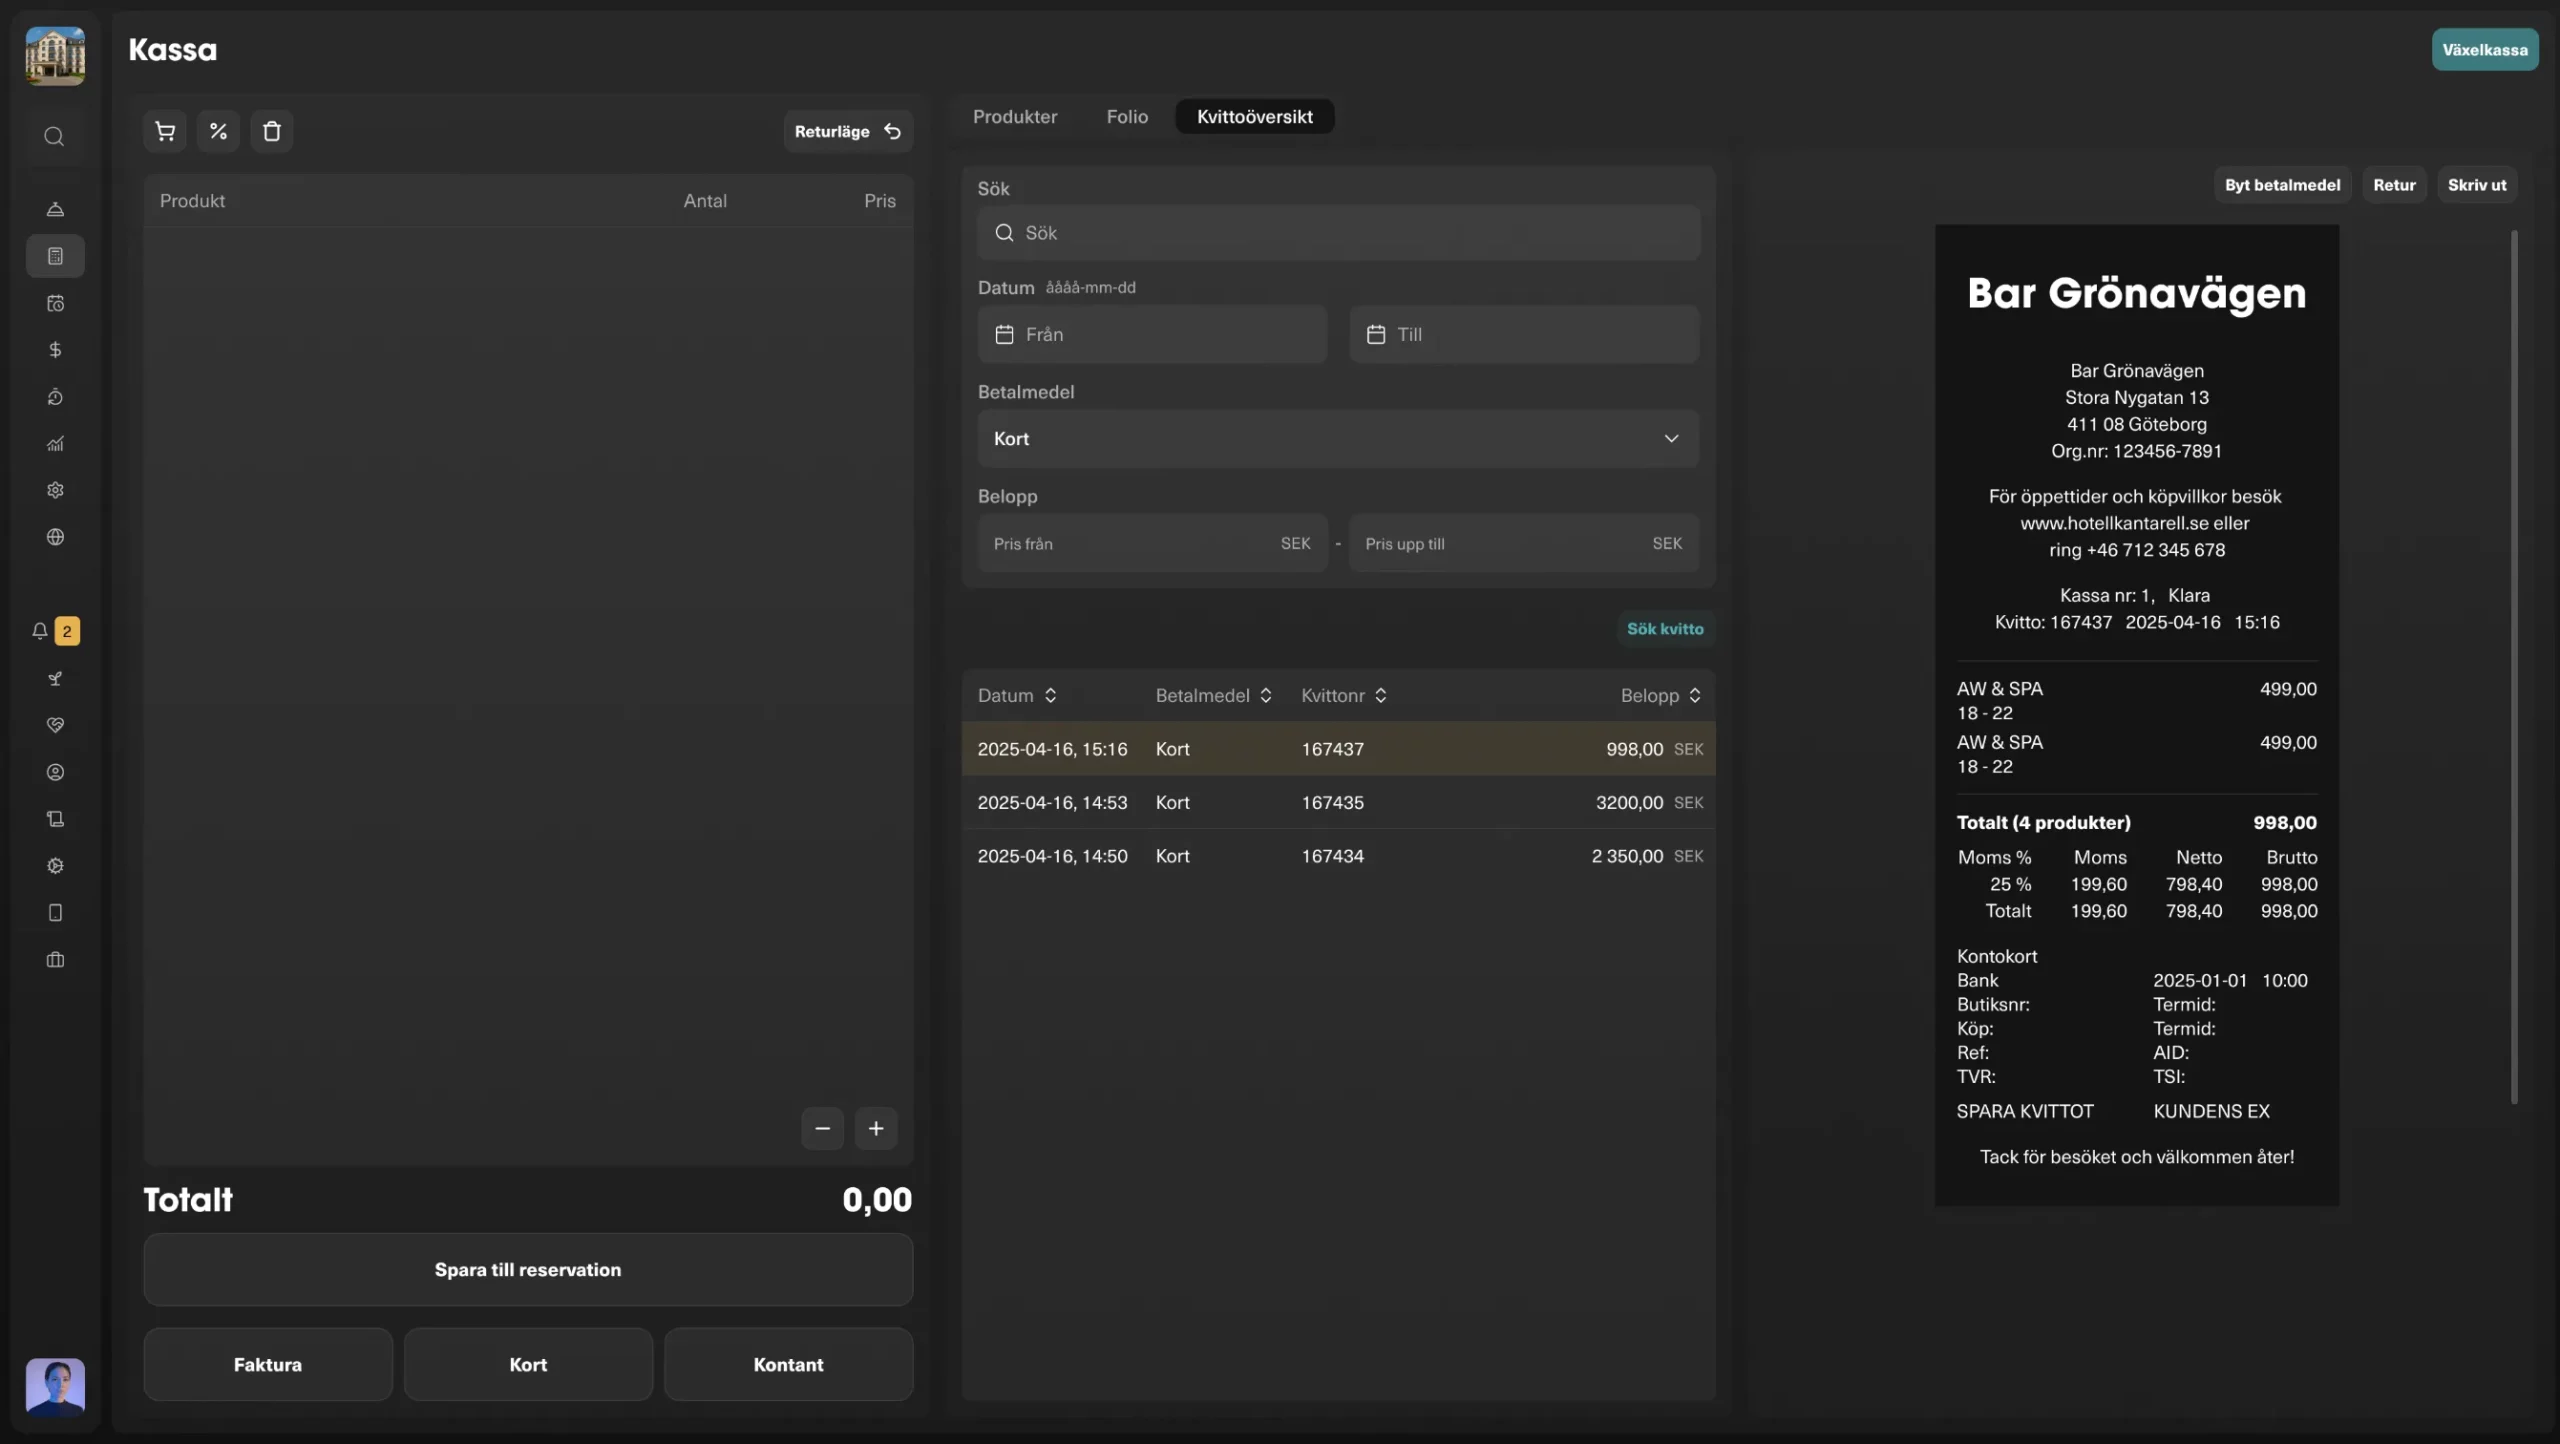Apply a discount via the percent icon
The width and height of the screenshot is (2560, 1444).
click(x=218, y=131)
